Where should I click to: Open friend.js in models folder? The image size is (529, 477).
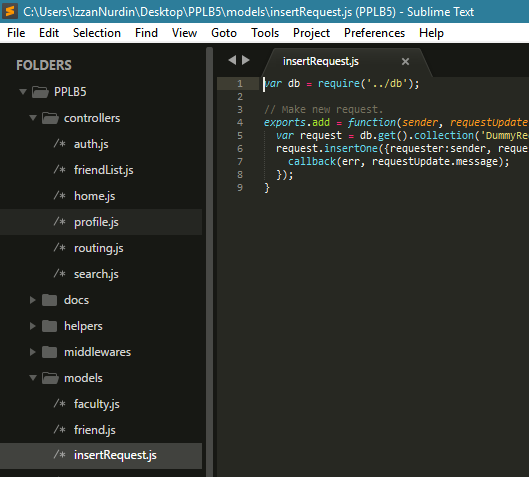(x=94, y=430)
